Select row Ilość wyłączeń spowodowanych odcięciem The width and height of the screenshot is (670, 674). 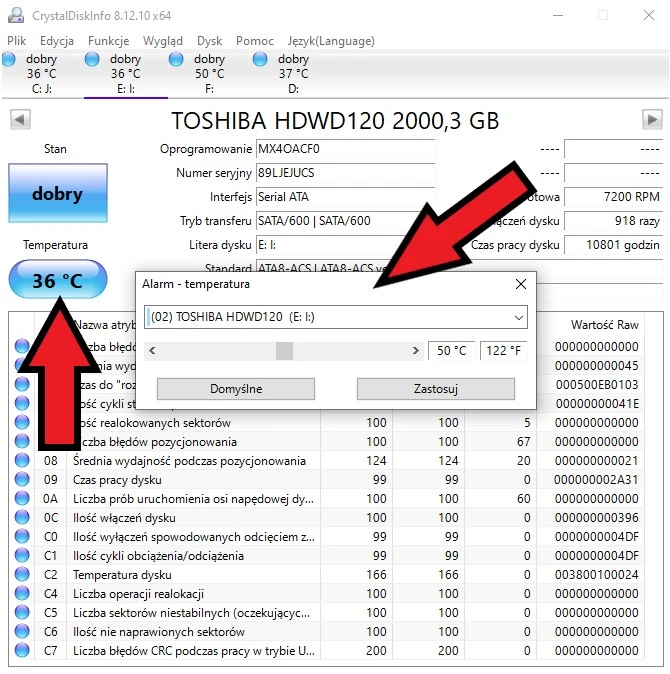pyautogui.click(x=327, y=536)
